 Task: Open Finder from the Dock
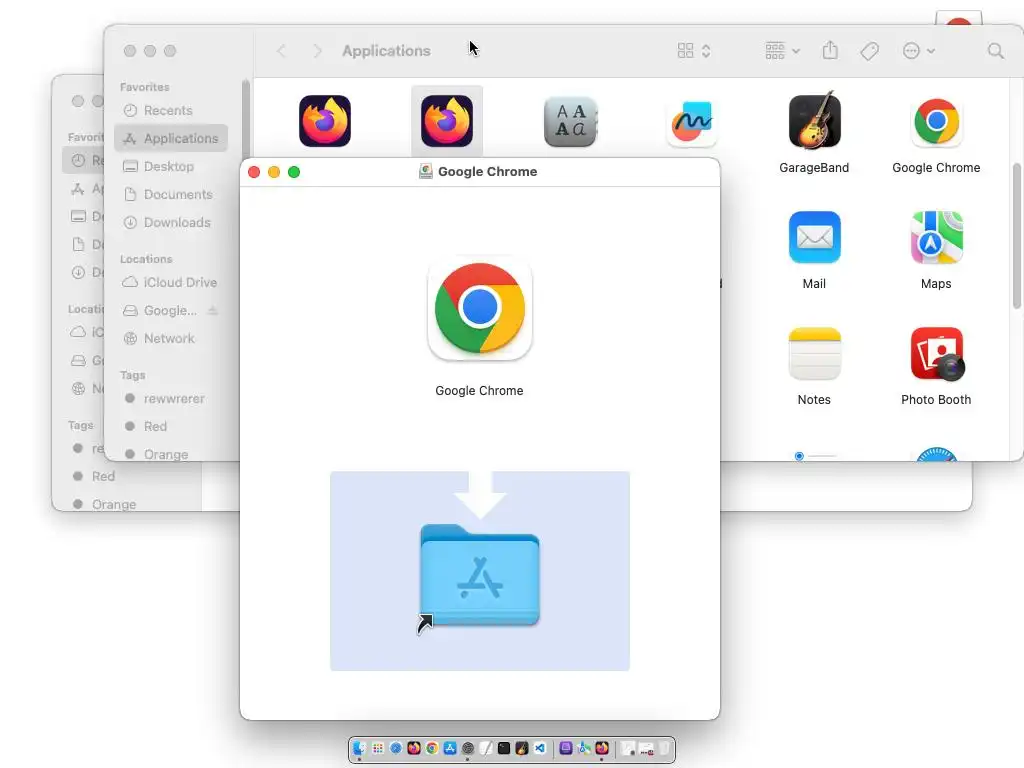(x=359, y=748)
